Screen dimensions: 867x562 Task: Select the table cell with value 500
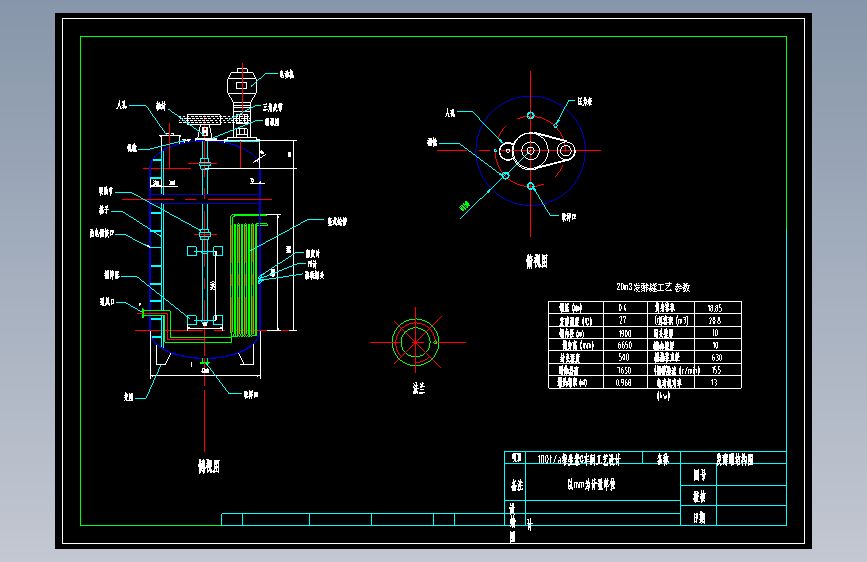tap(625, 357)
